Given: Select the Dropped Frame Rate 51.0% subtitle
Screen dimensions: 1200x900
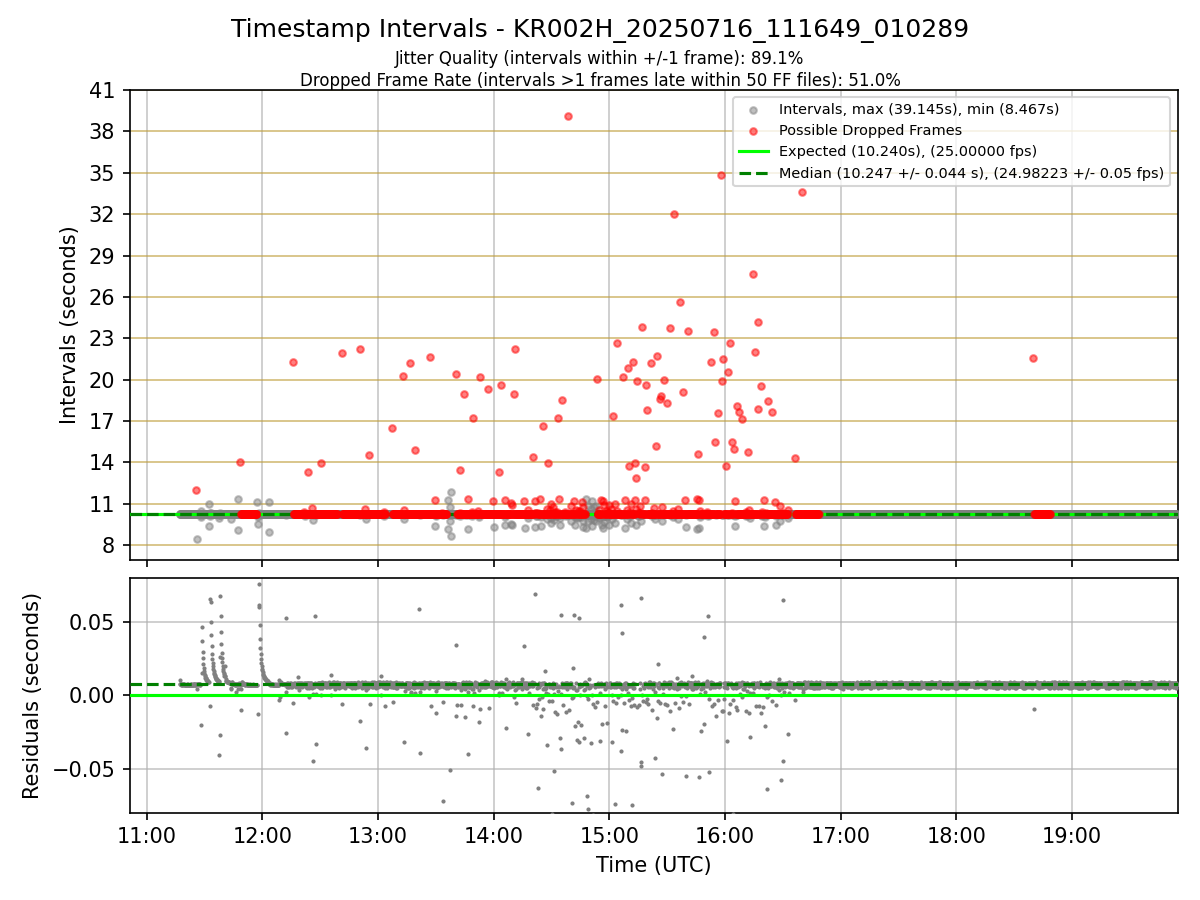Looking at the screenshot, I should click(x=600, y=80).
